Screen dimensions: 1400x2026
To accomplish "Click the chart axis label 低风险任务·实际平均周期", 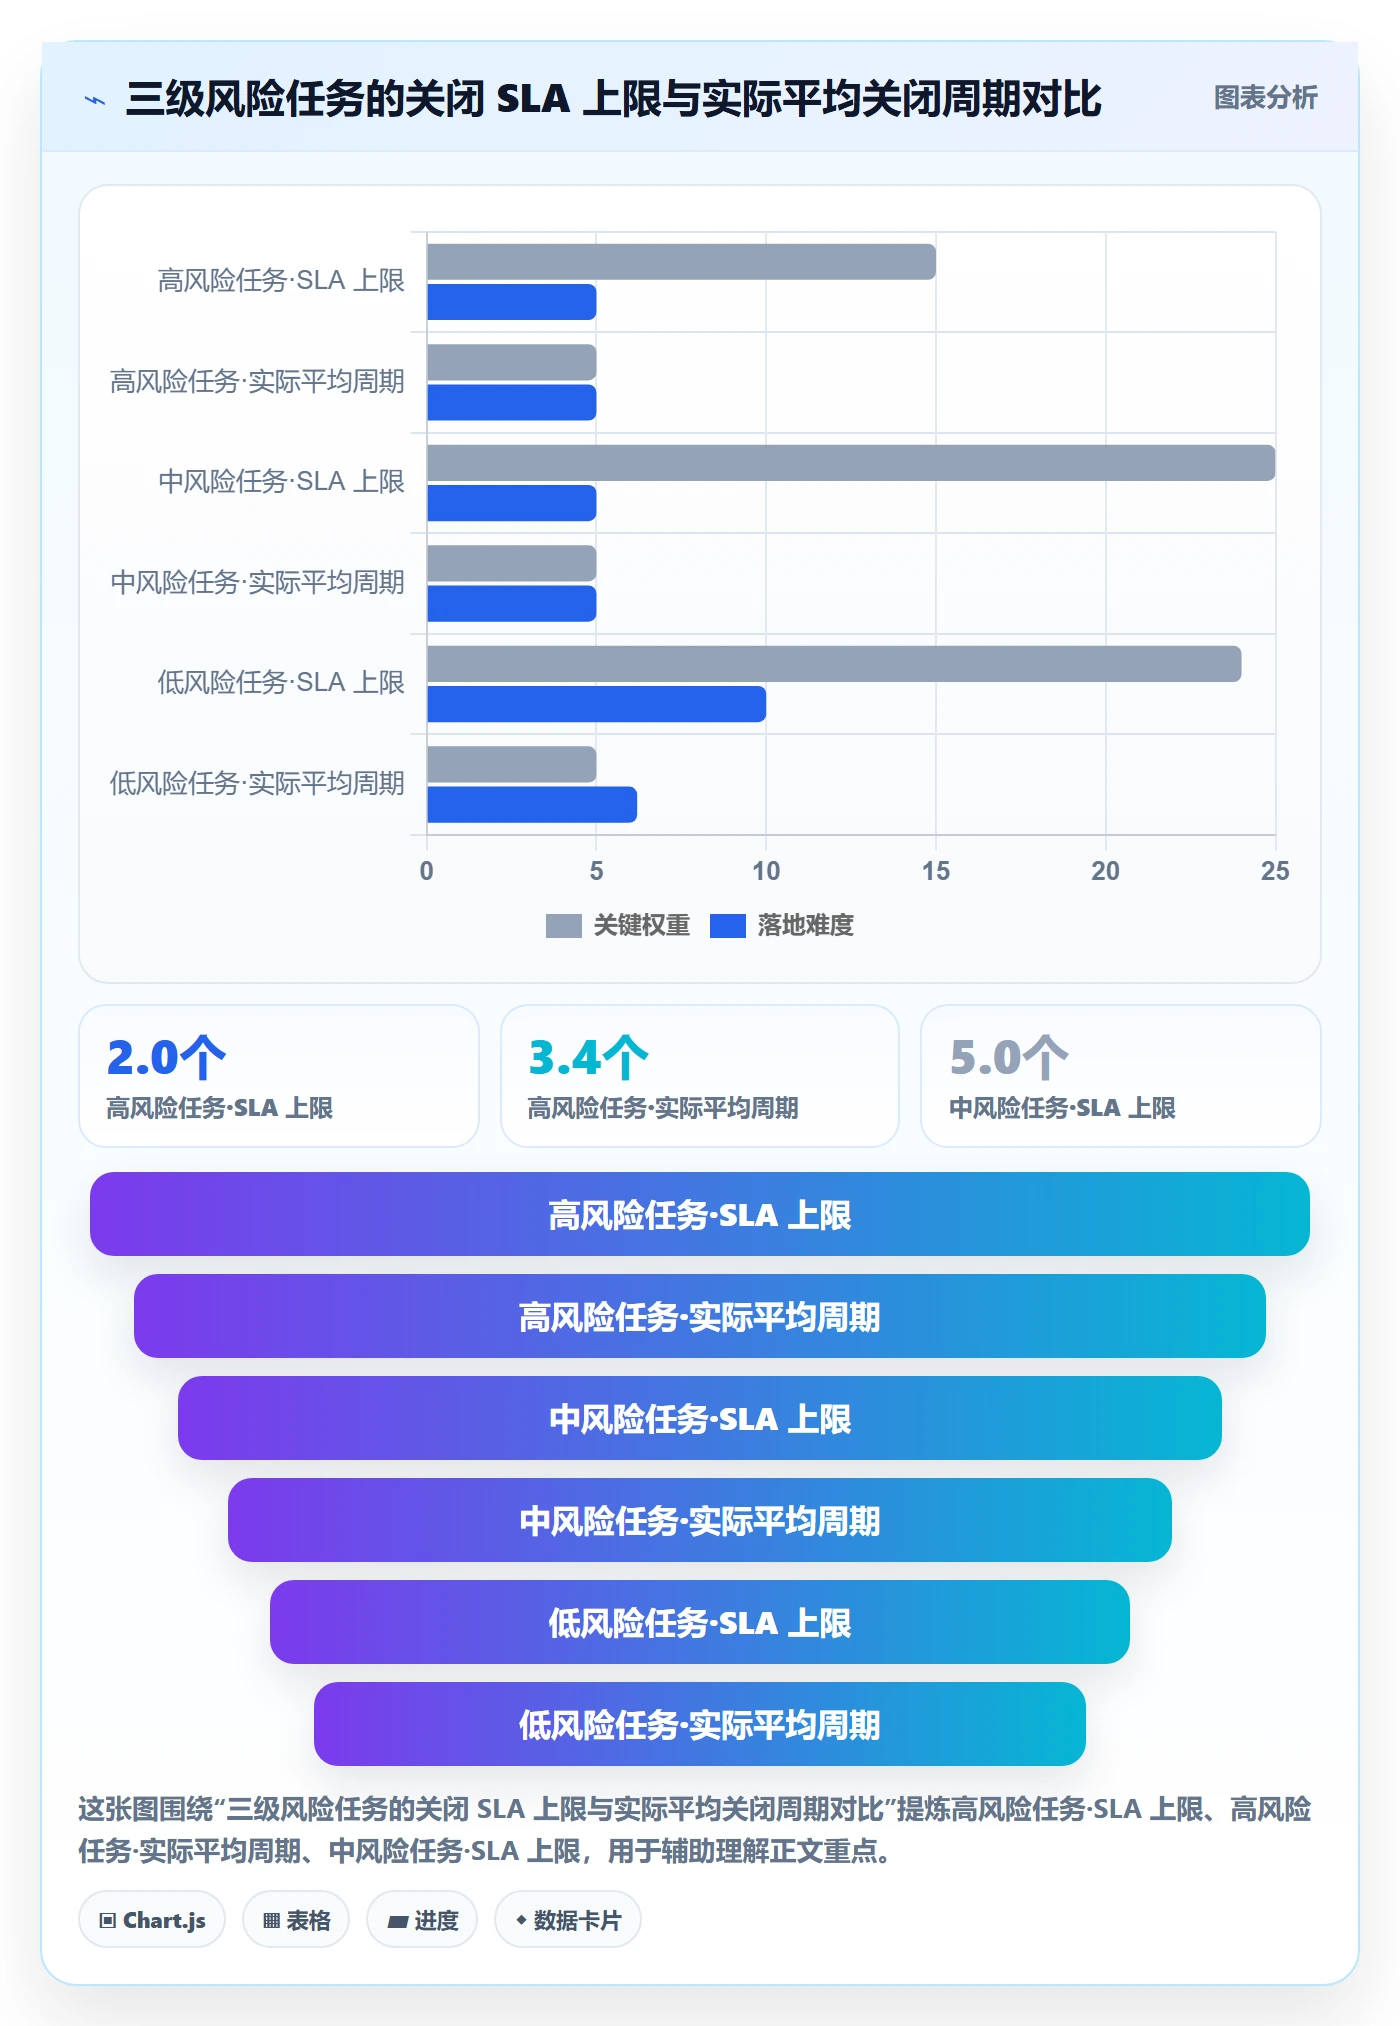I will coord(257,784).
